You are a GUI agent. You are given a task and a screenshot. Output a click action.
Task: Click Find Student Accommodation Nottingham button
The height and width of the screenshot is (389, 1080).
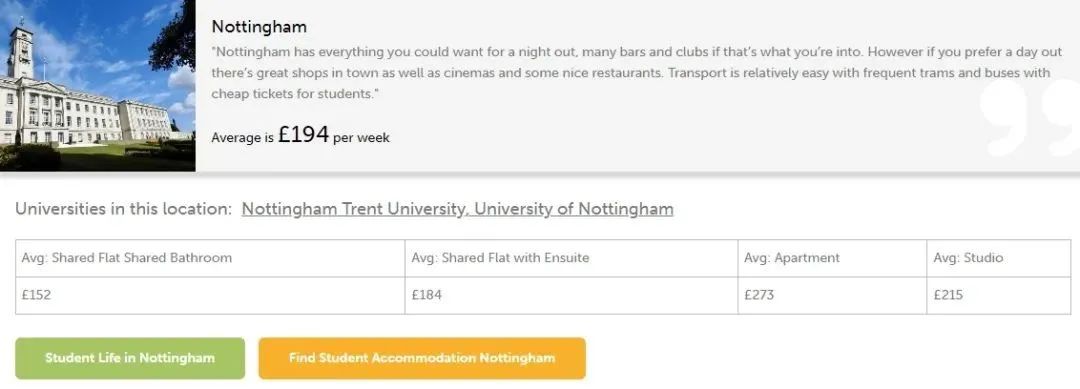422,358
